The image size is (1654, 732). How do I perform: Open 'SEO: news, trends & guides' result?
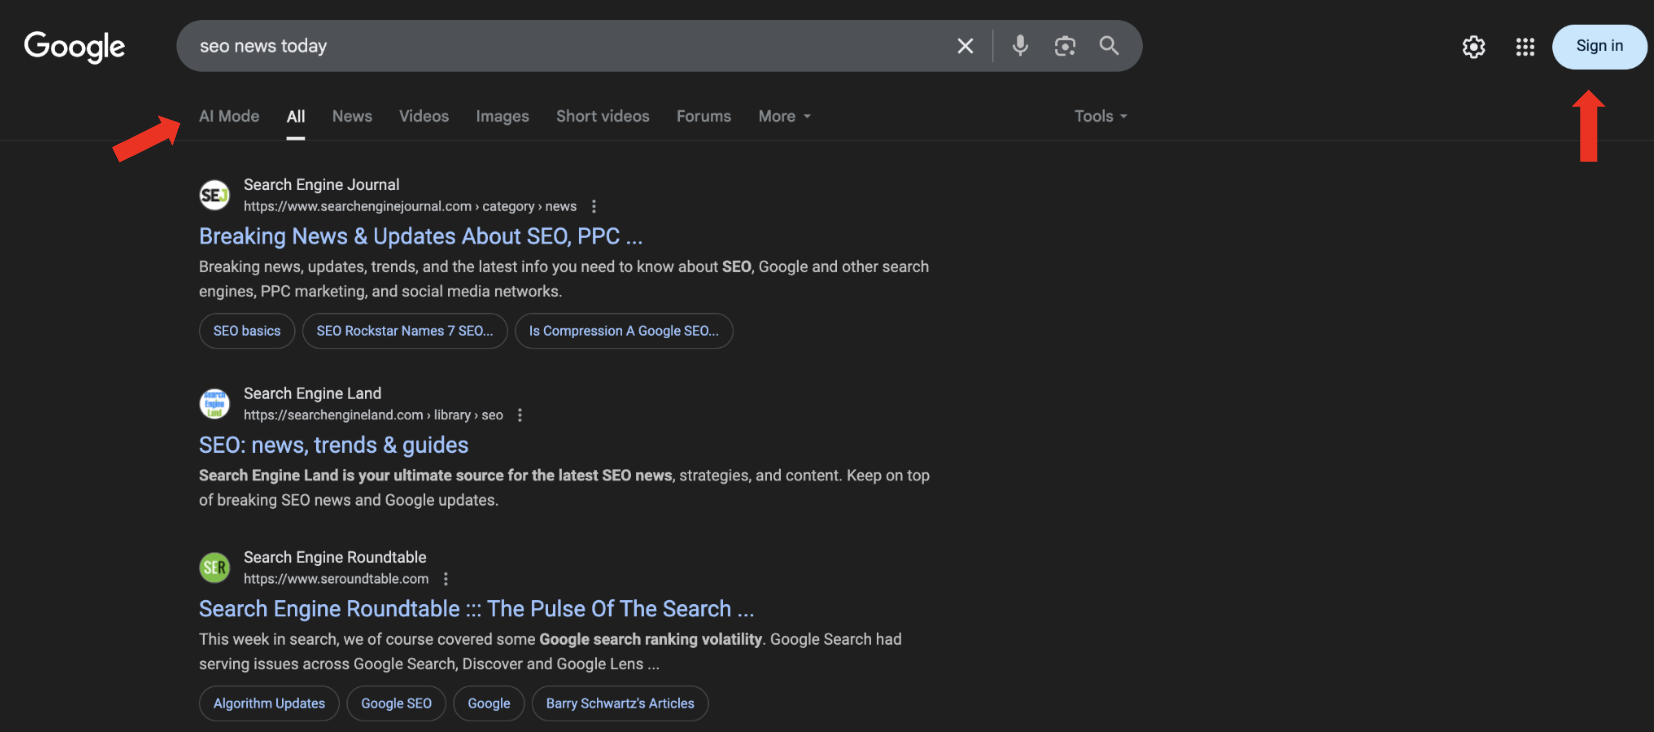click(333, 445)
